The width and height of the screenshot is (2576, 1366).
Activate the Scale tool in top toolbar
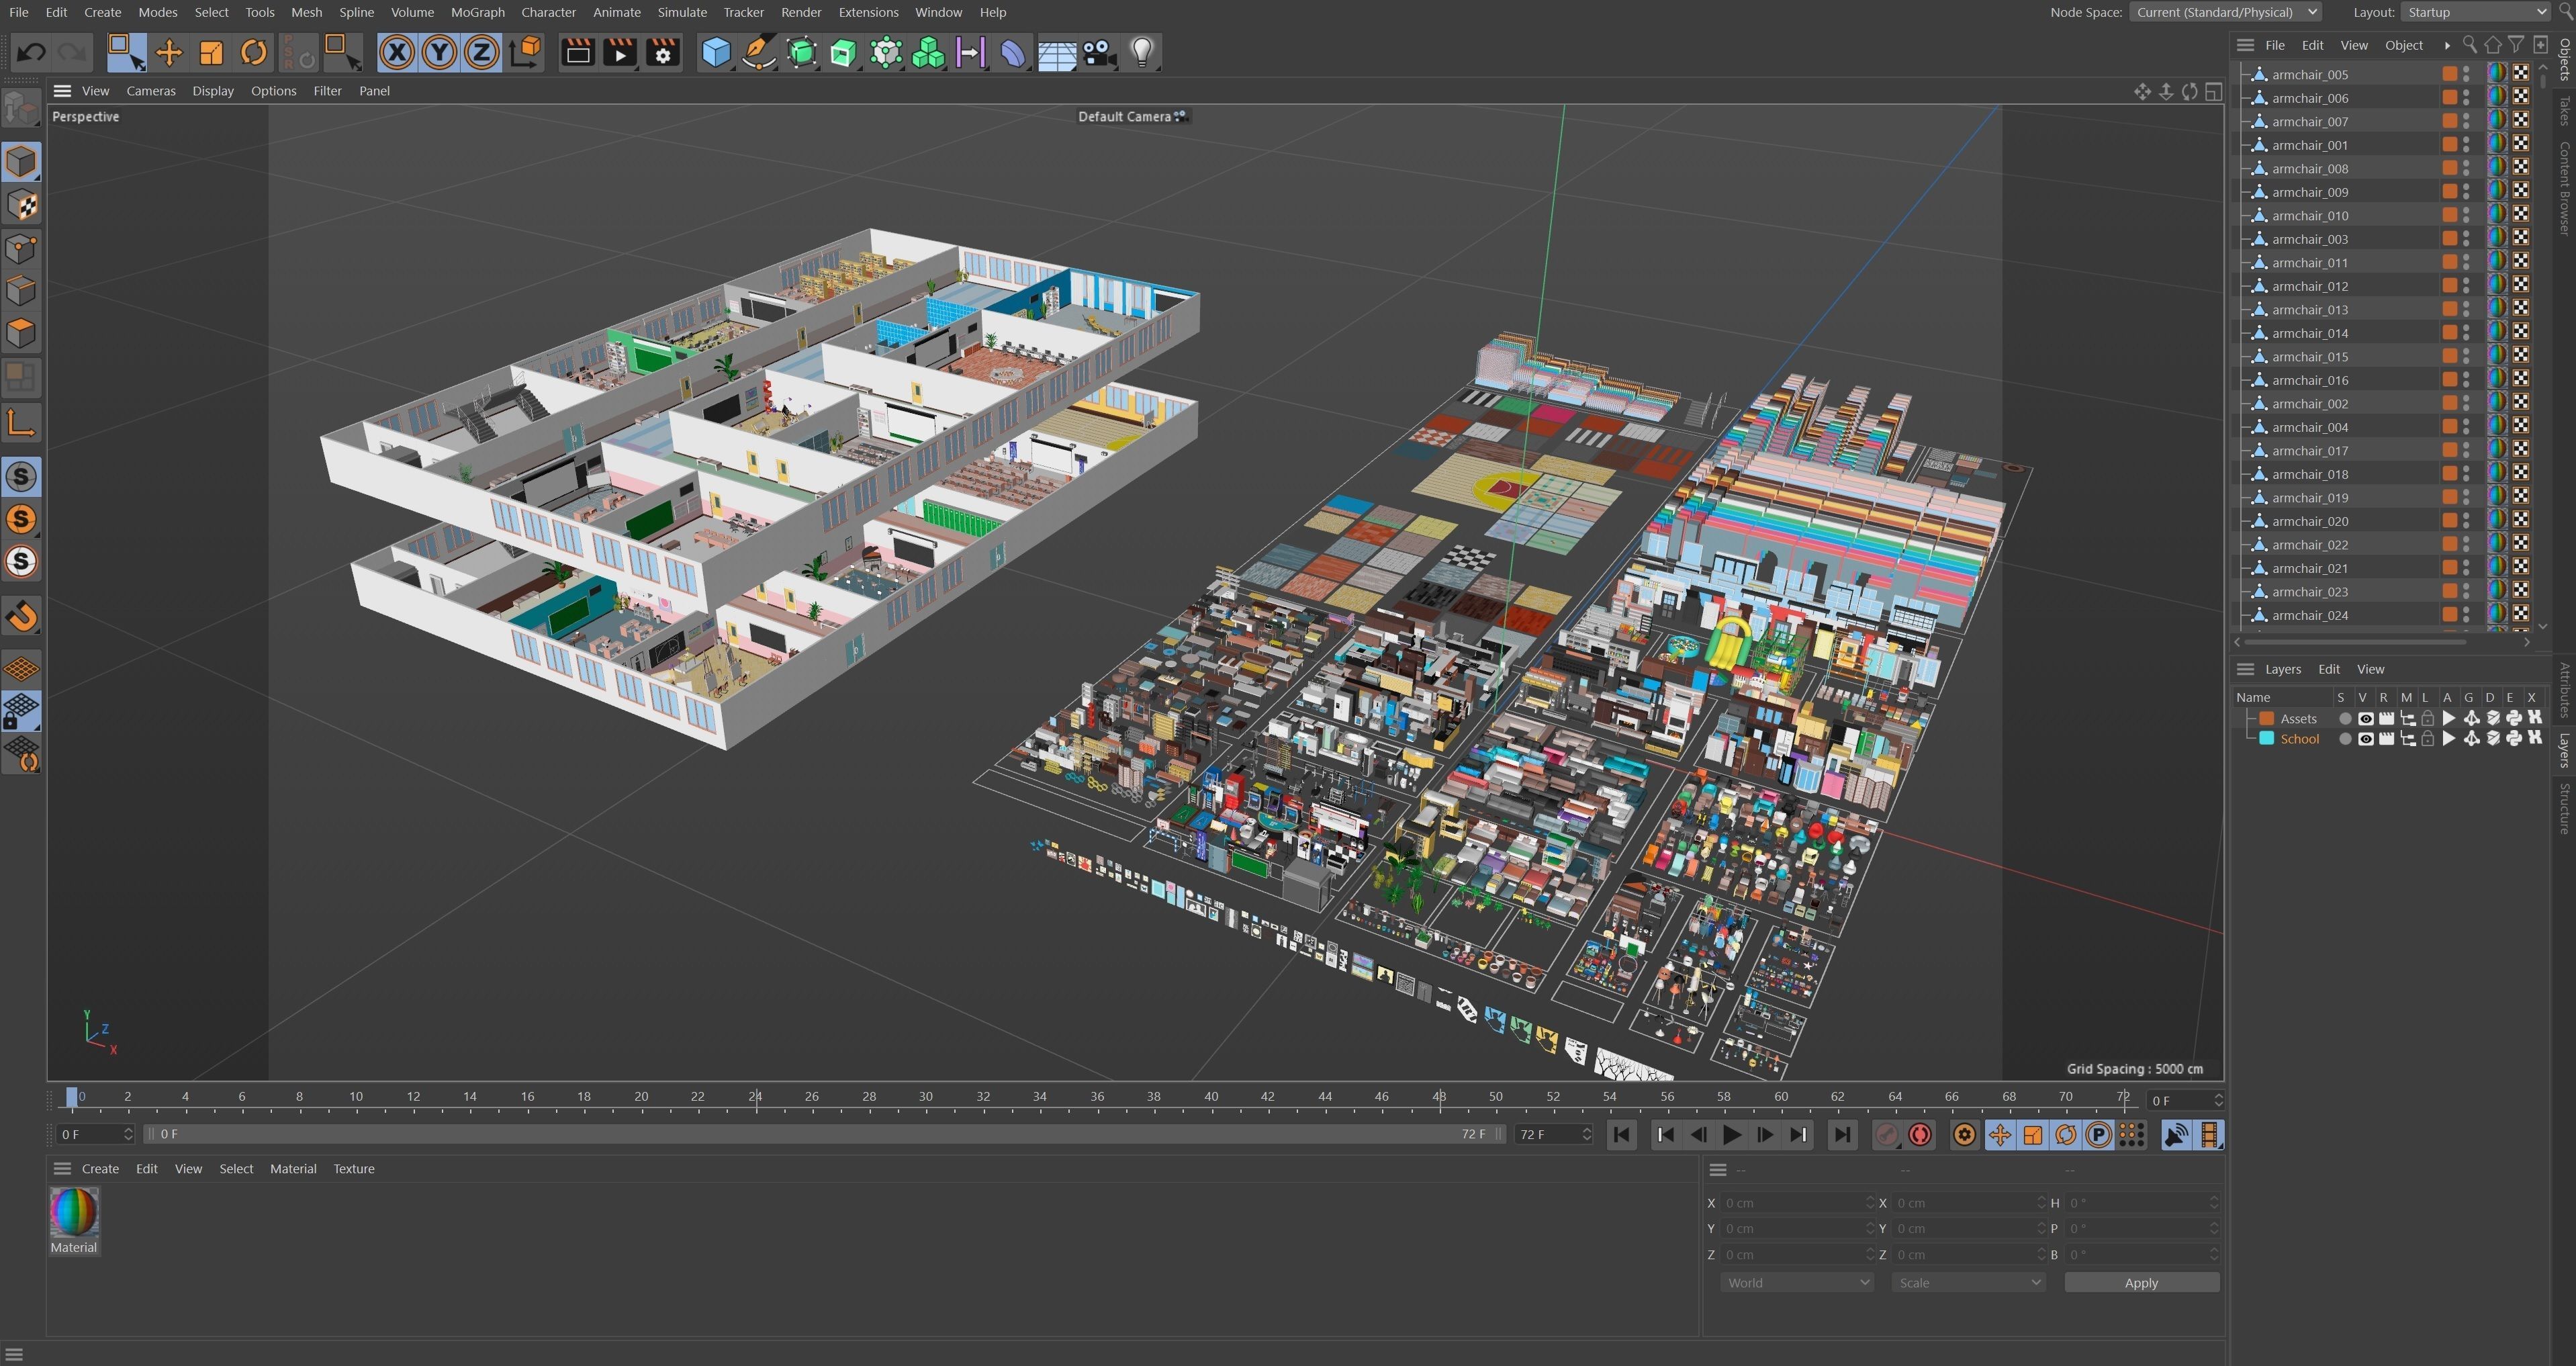click(211, 52)
